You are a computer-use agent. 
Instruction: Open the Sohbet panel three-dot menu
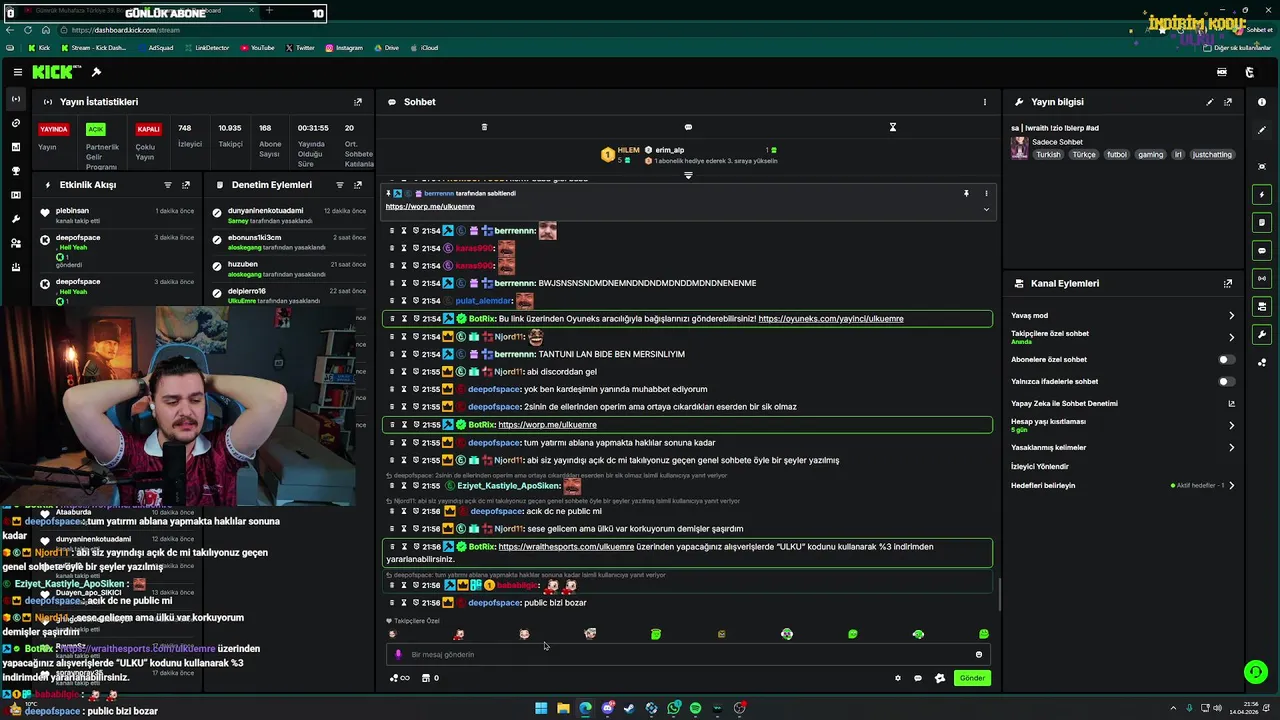984,102
